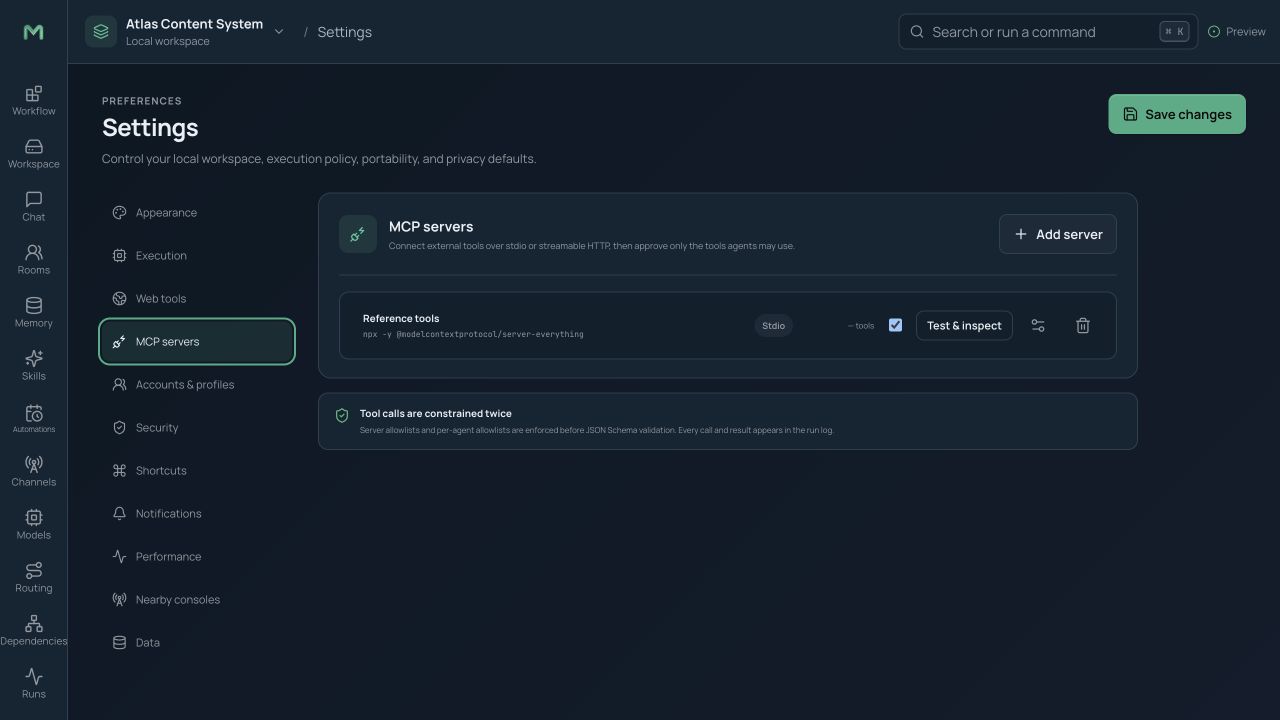Select the Web tools settings tab
Screen dimensions: 1280x720
click(197, 299)
